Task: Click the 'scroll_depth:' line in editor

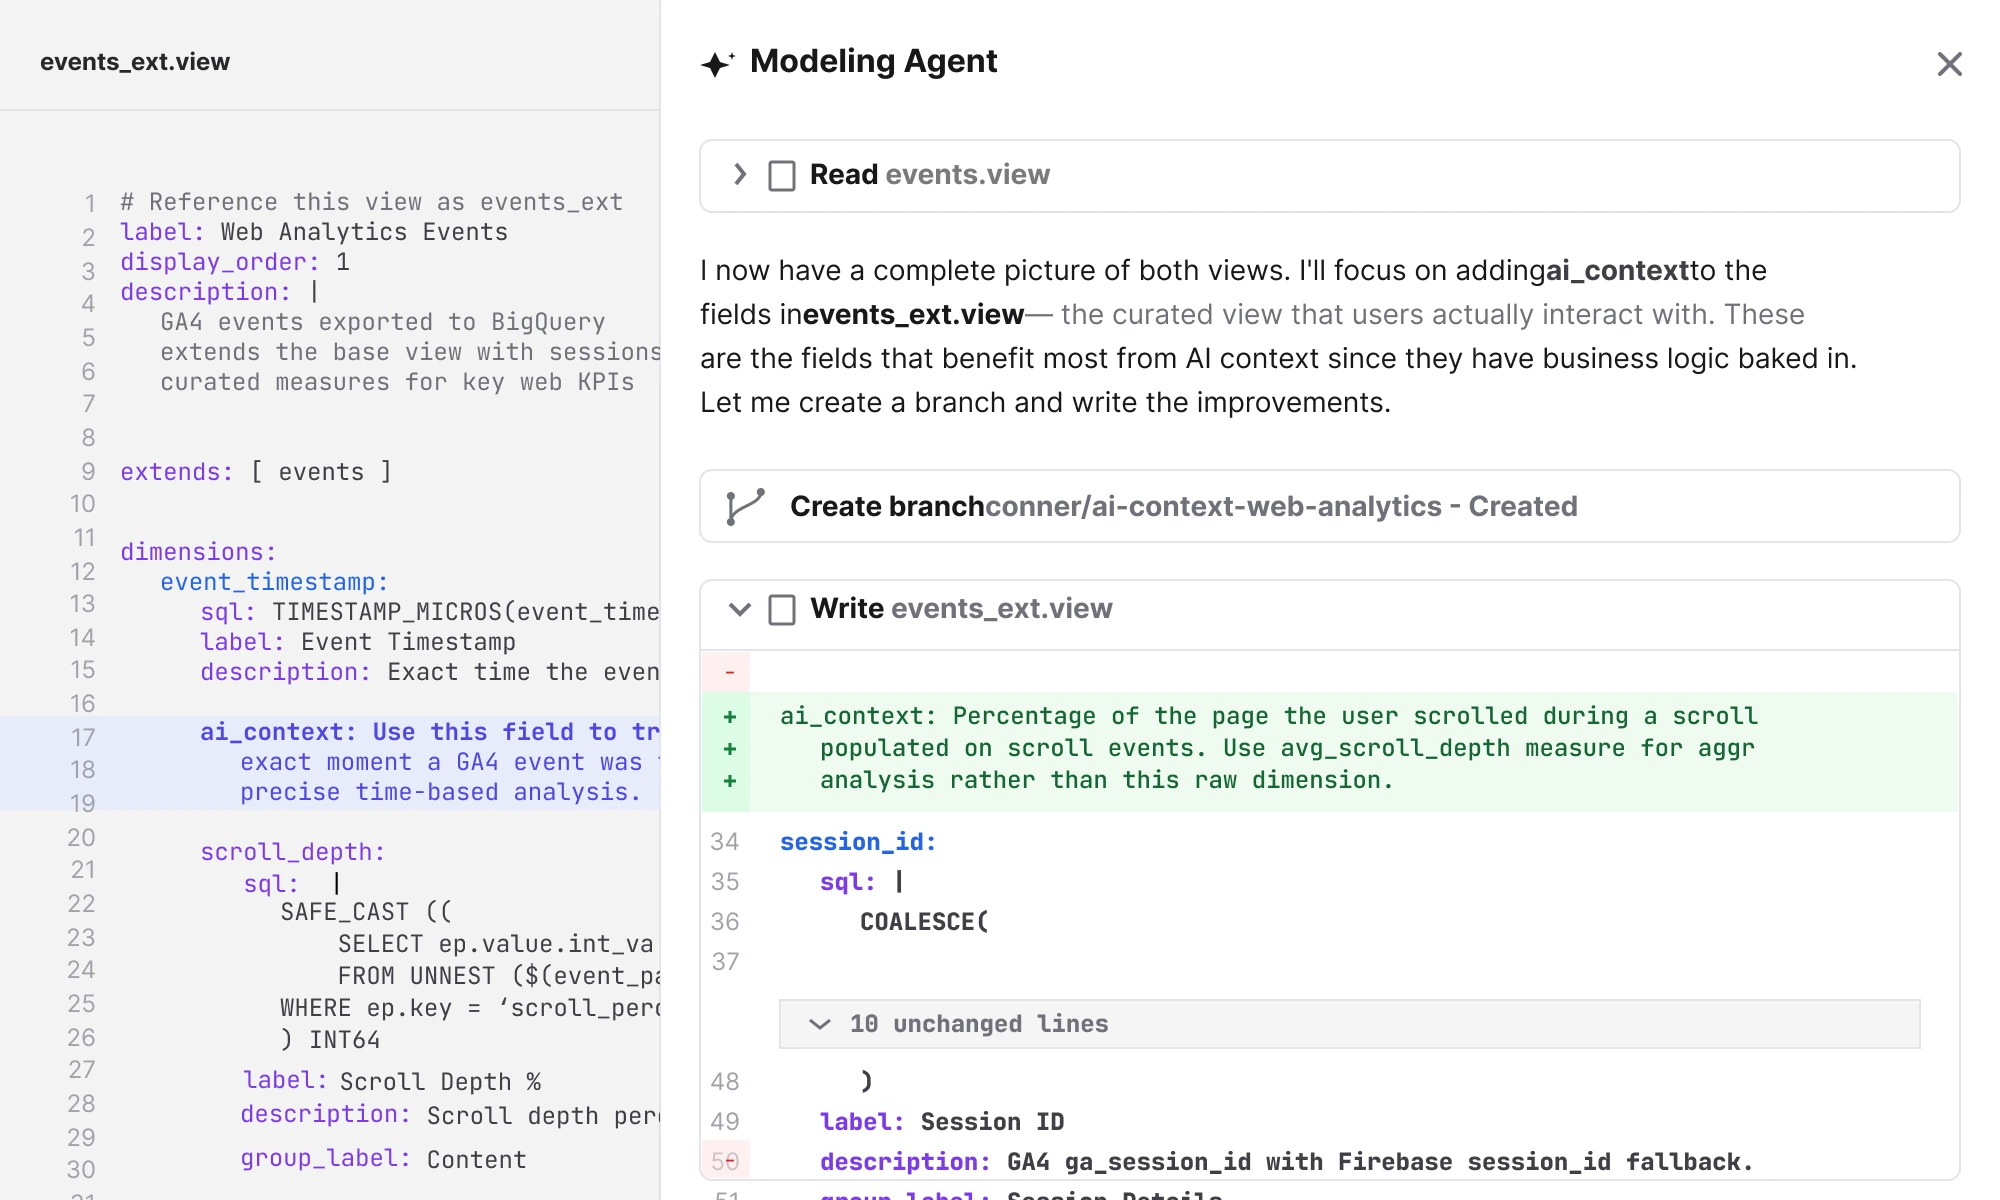Action: coord(292,852)
